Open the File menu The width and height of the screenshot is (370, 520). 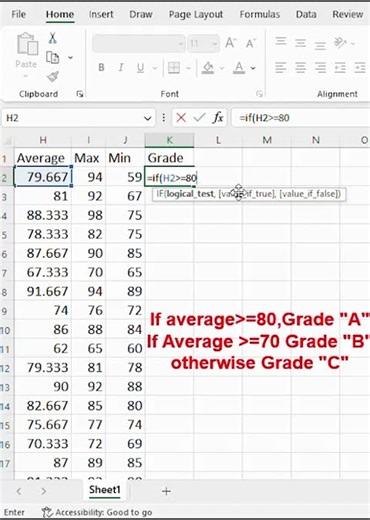(18, 14)
